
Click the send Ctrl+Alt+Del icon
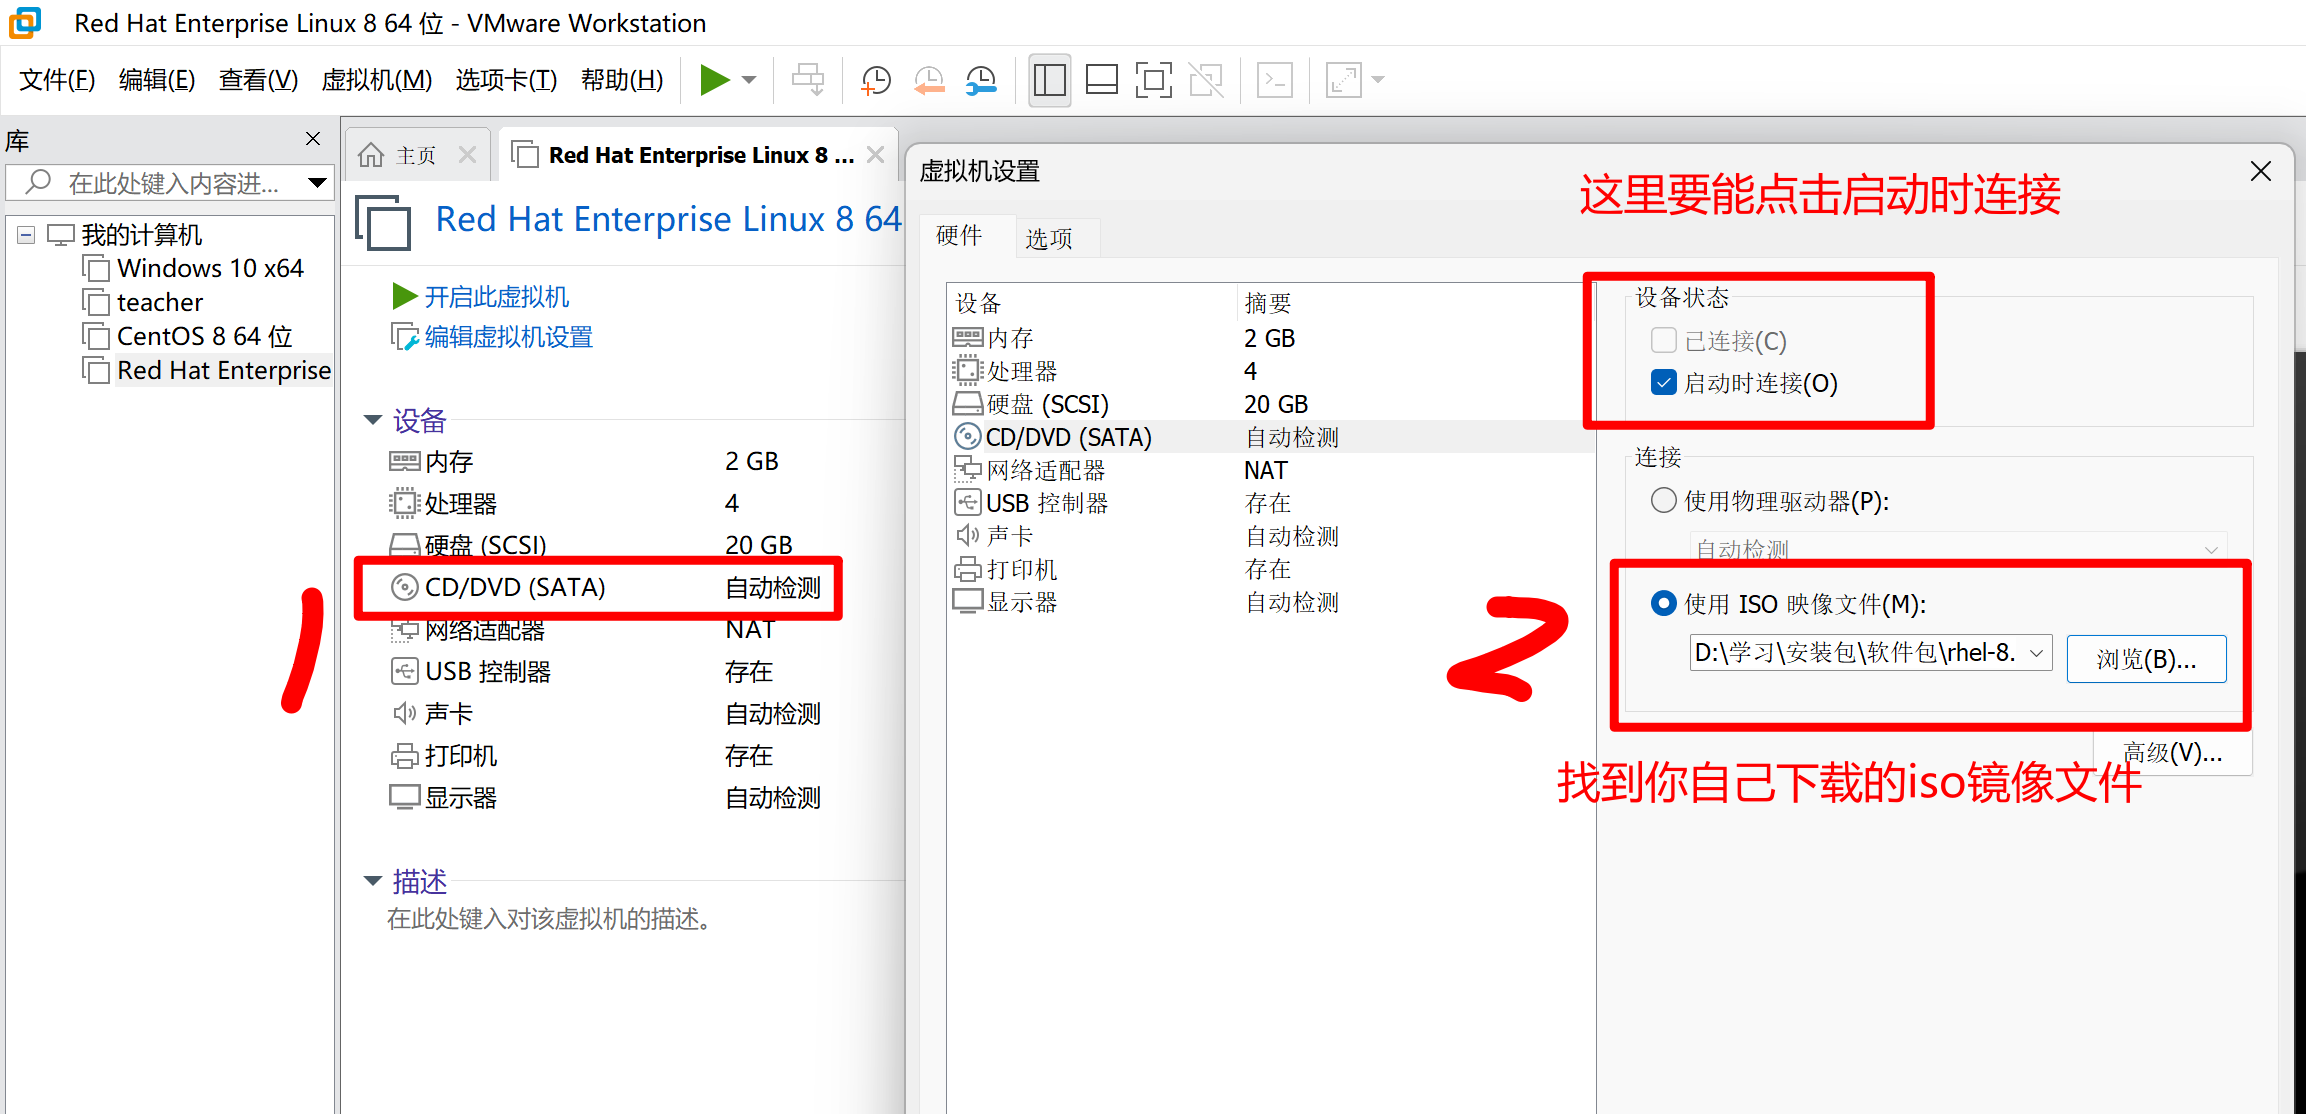click(x=808, y=80)
